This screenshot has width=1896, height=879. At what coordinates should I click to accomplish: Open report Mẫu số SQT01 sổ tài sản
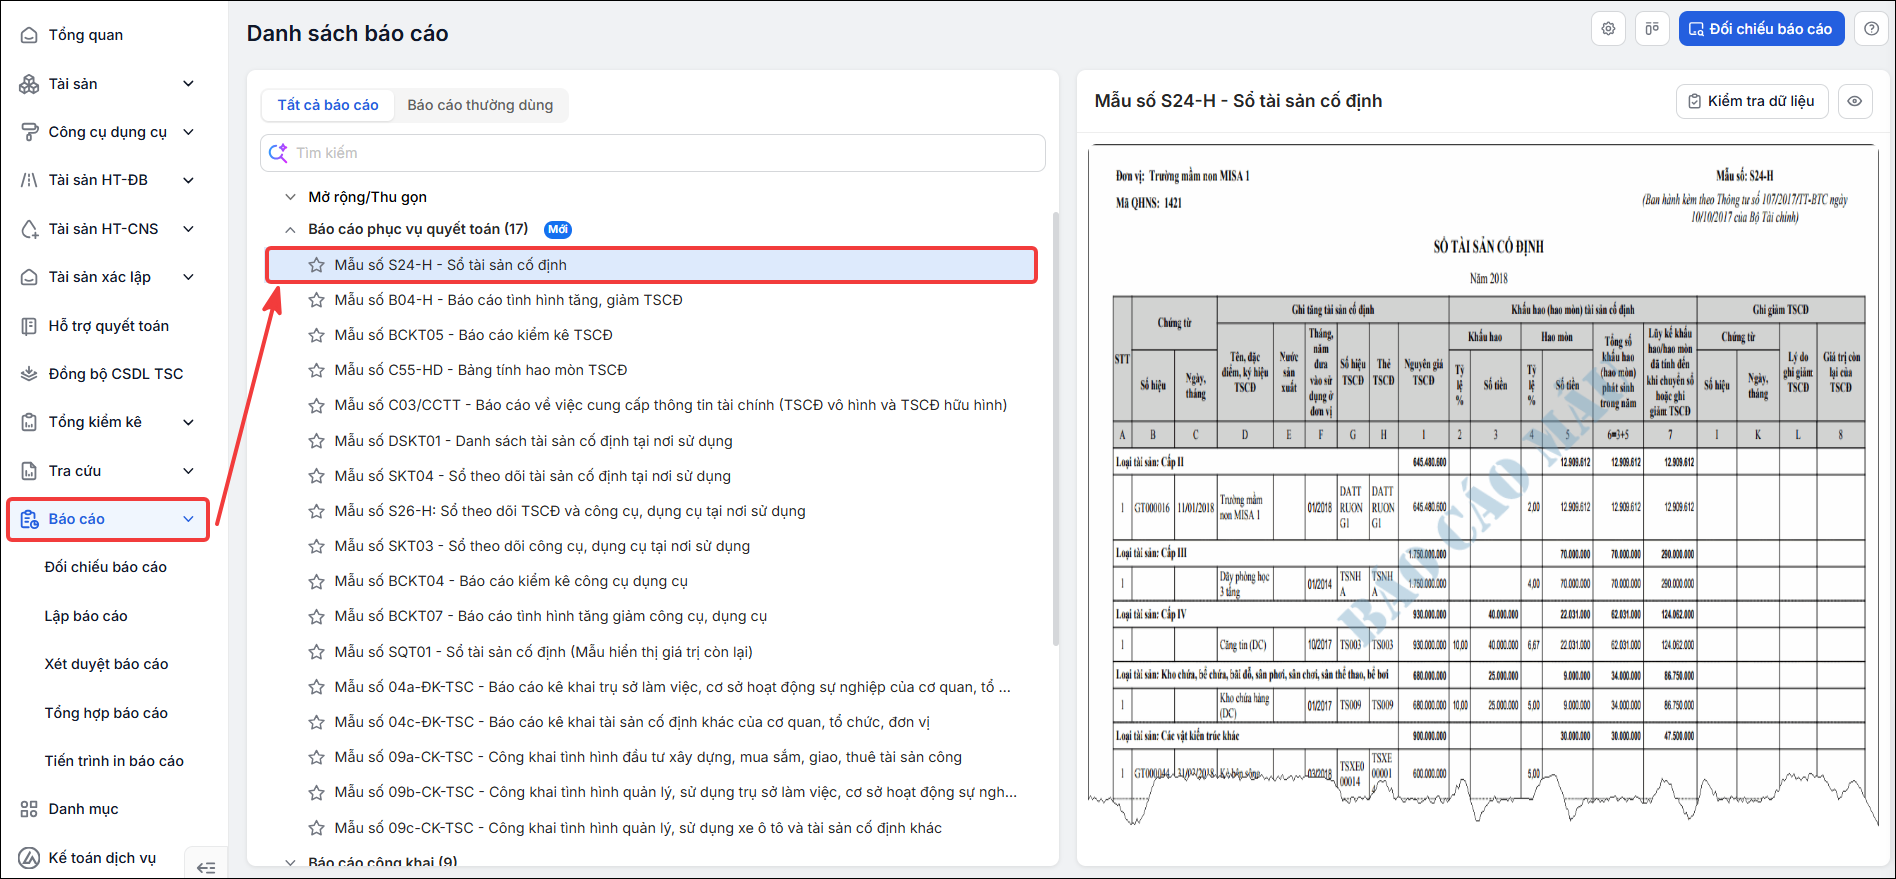tap(544, 652)
